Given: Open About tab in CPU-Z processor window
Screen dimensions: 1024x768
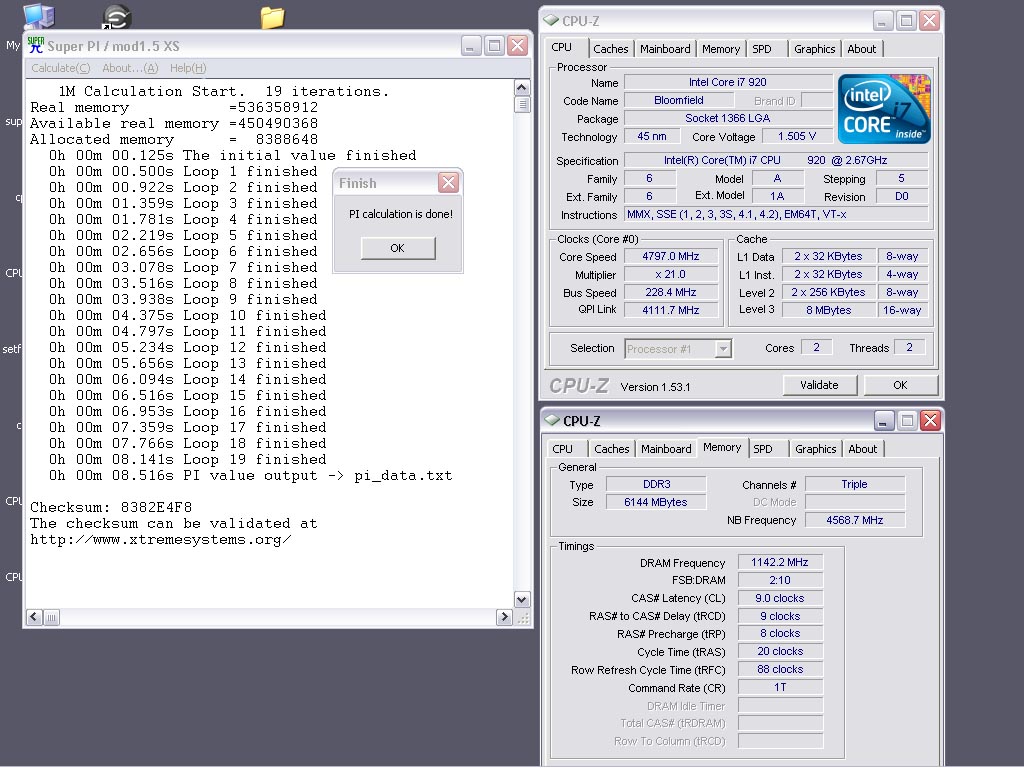Looking at the screenshot, I should (x=861, y=49).
